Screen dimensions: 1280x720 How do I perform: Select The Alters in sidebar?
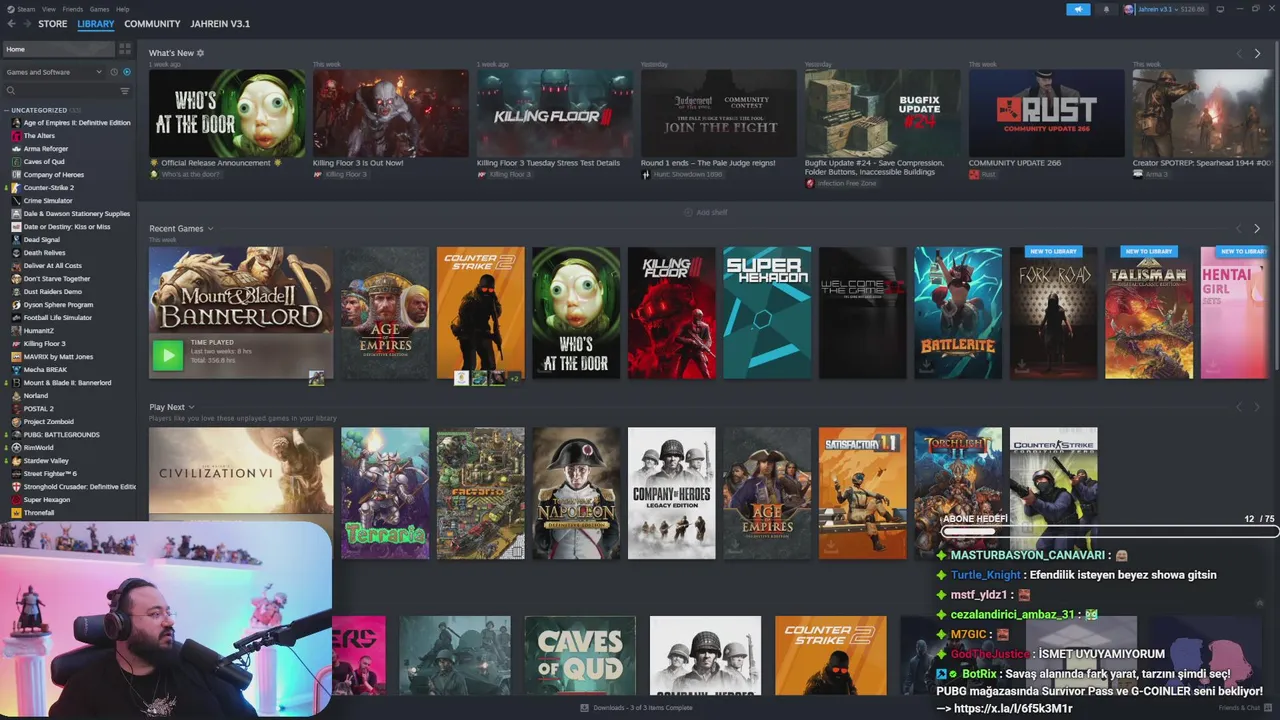click(x=39, y=136)
